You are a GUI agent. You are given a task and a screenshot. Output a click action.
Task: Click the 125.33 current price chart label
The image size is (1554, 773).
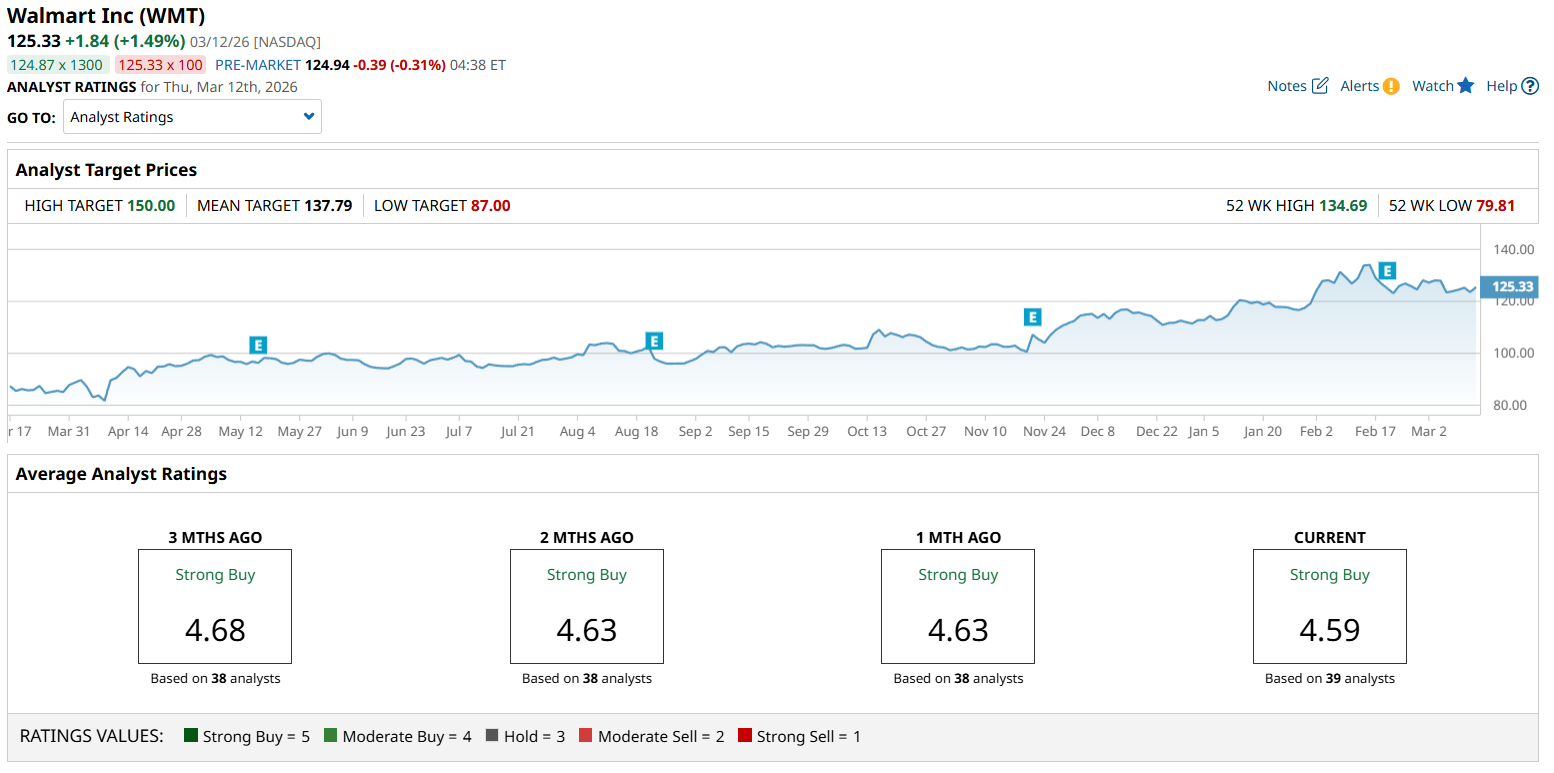(1511, 287)
